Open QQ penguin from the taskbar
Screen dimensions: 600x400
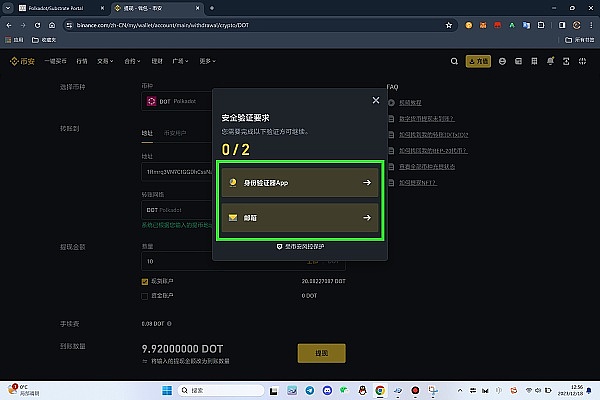[x=362, y=390]
